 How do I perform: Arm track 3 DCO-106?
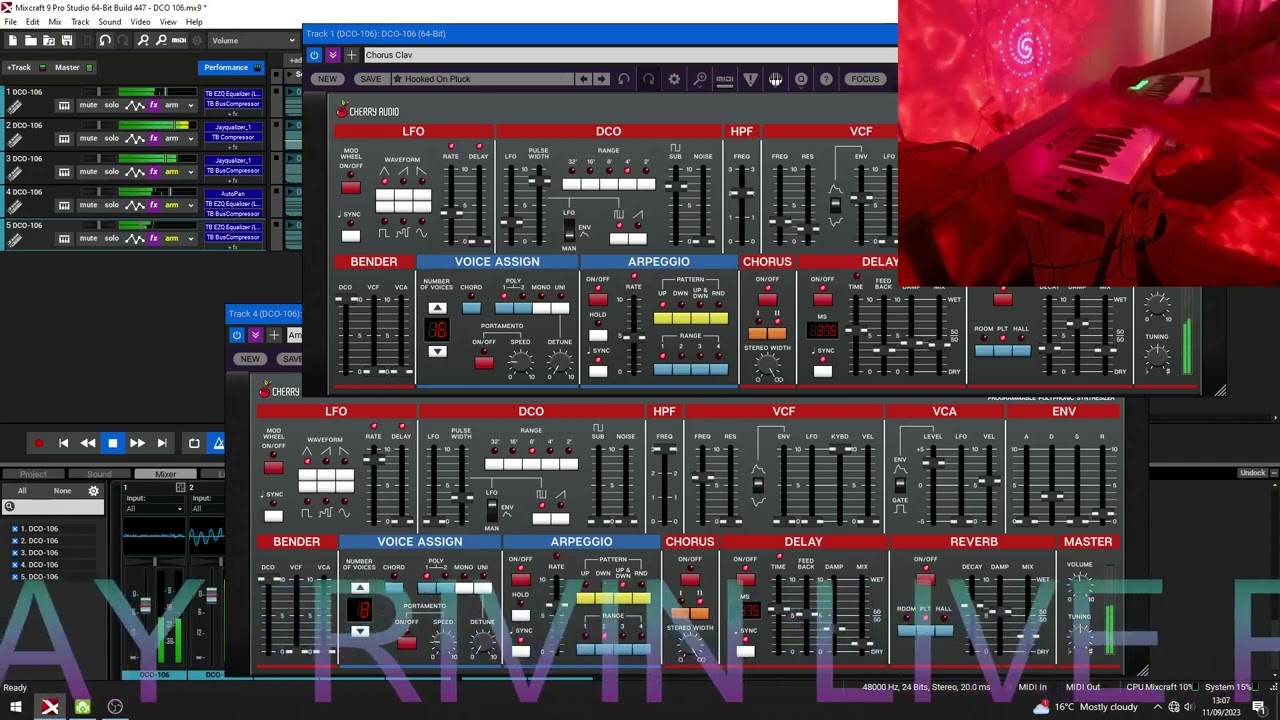pyautogui.click(x=172, y=172)
